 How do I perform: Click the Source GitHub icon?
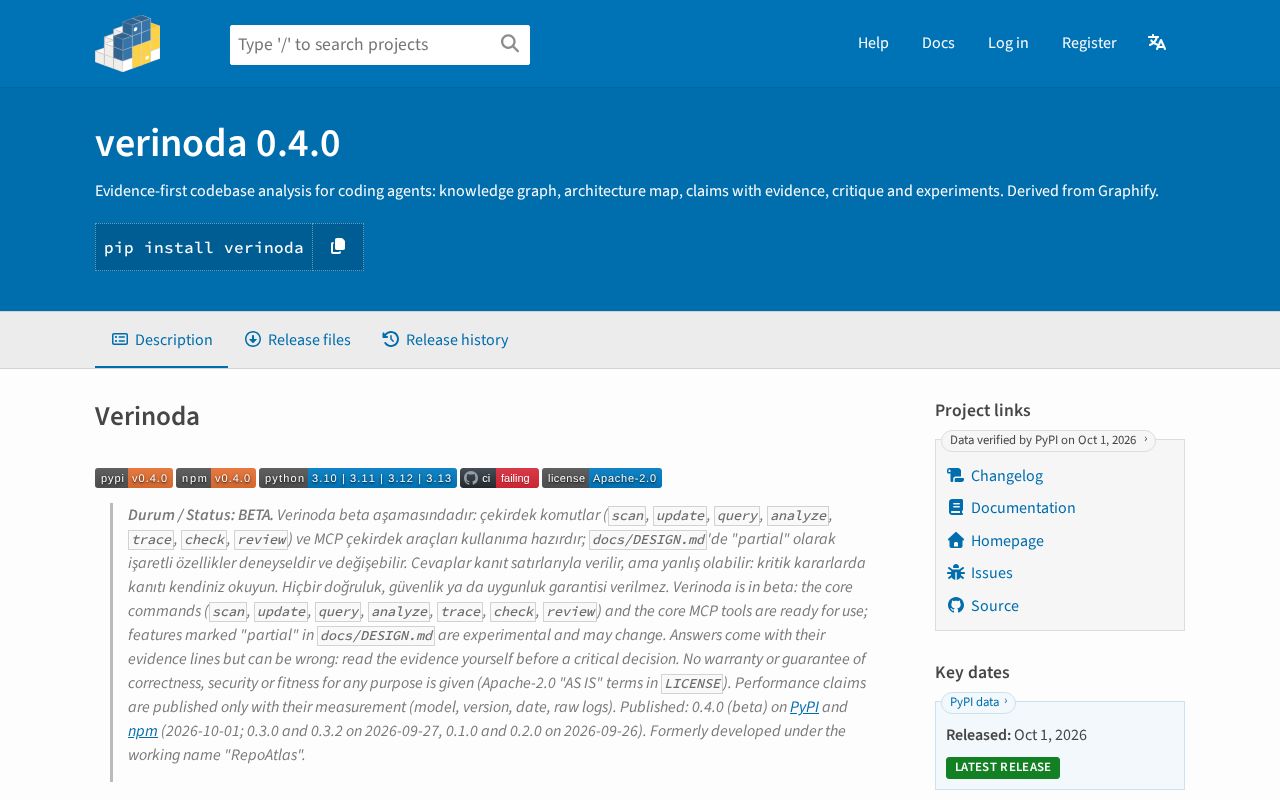click(956, 606)
